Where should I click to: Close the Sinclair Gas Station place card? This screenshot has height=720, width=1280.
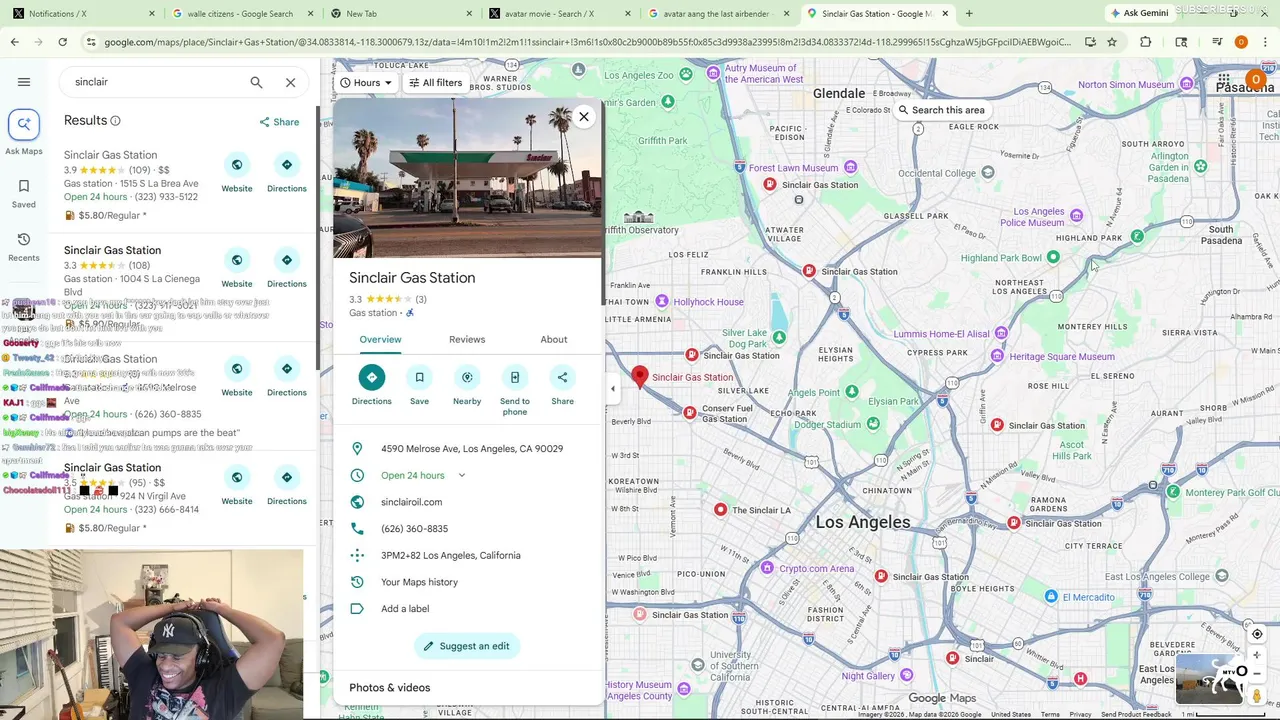(x=584, y=117)
